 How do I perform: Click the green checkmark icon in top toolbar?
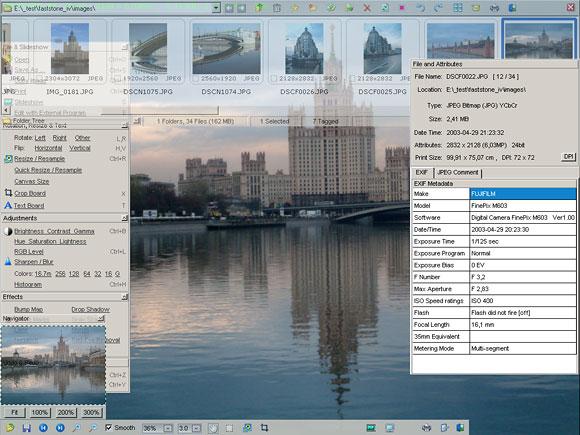331,8
